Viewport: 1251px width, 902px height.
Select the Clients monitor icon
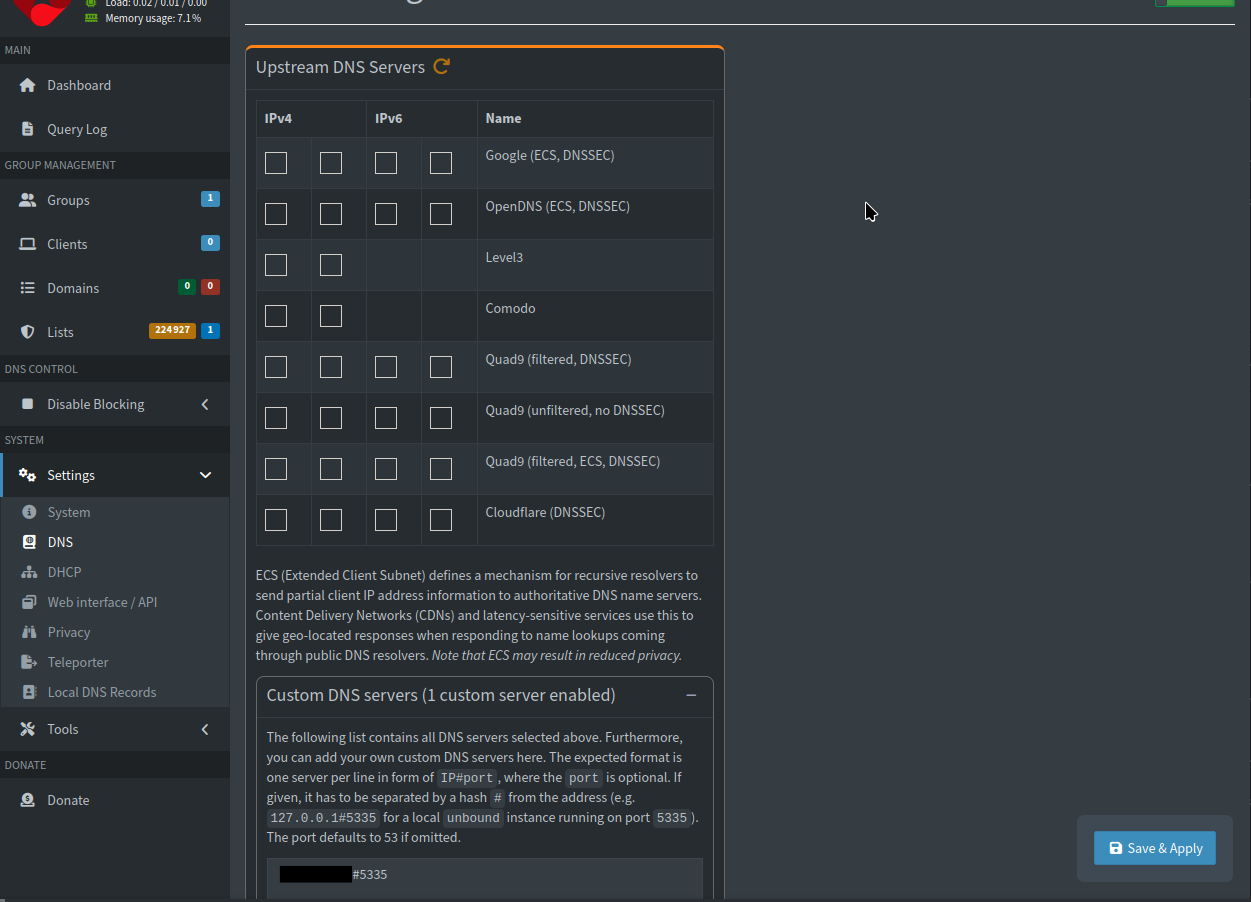pos(27,243)
